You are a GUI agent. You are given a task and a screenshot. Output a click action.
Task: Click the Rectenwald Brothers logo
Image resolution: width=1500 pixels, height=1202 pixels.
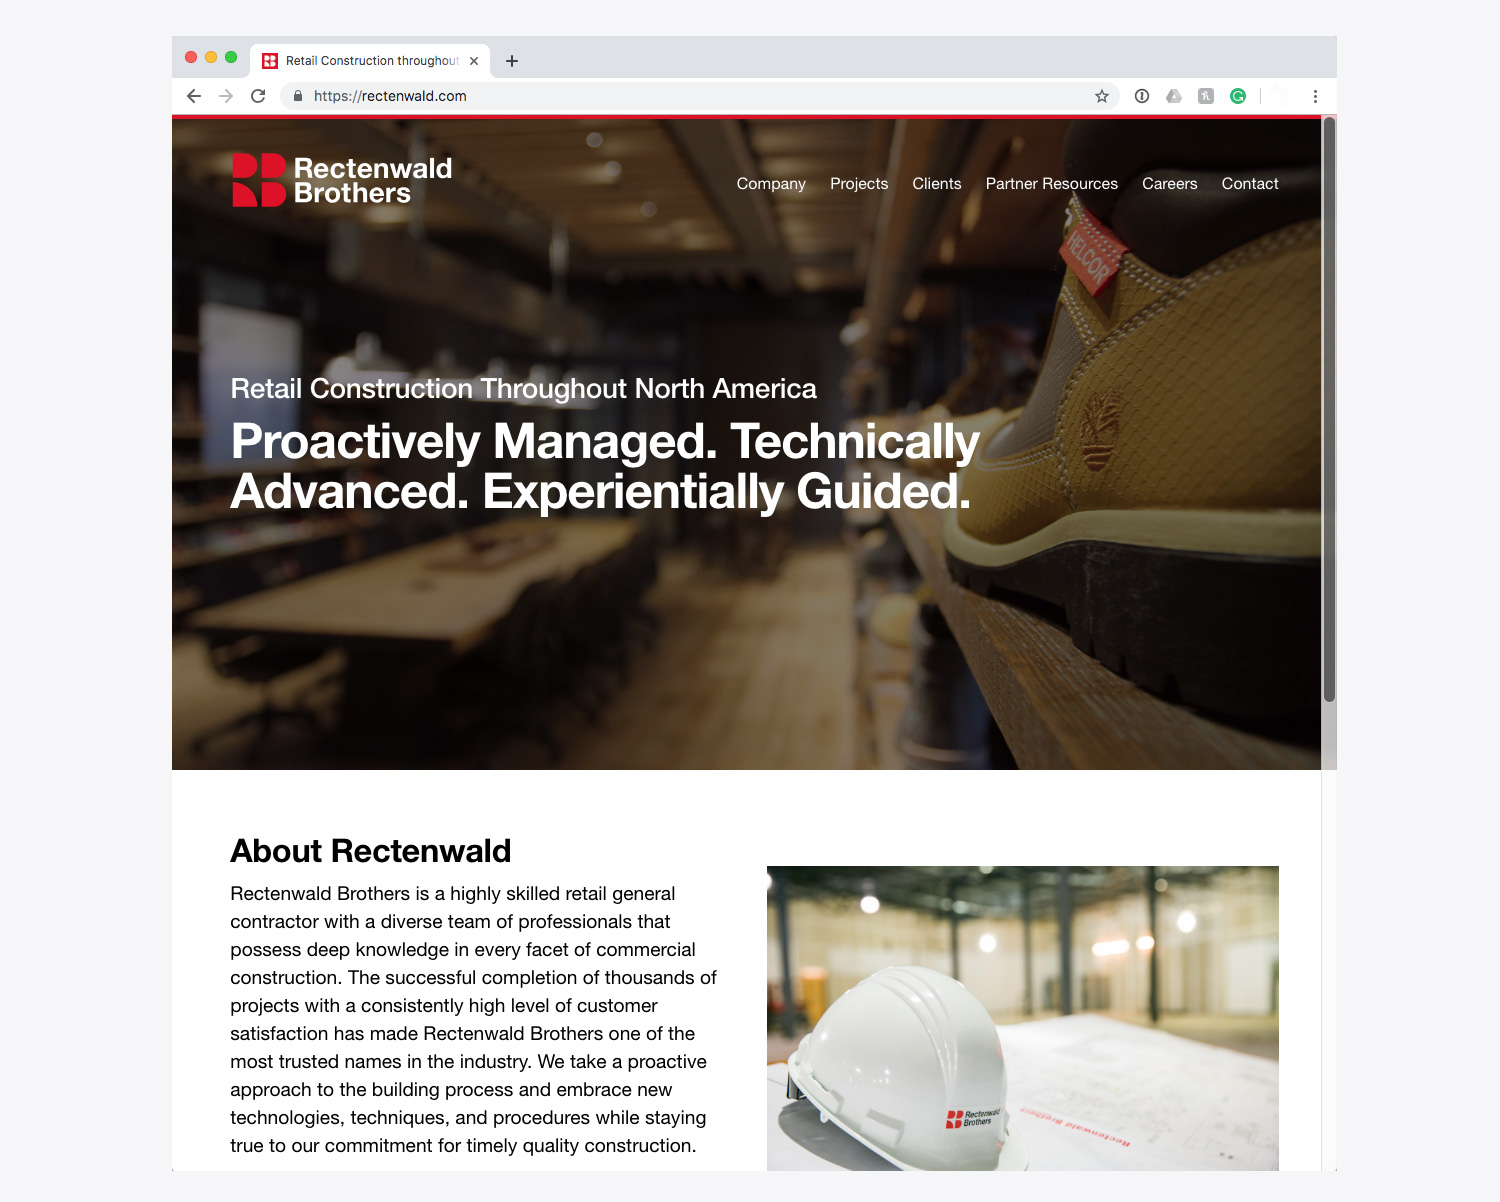point(342,180)
